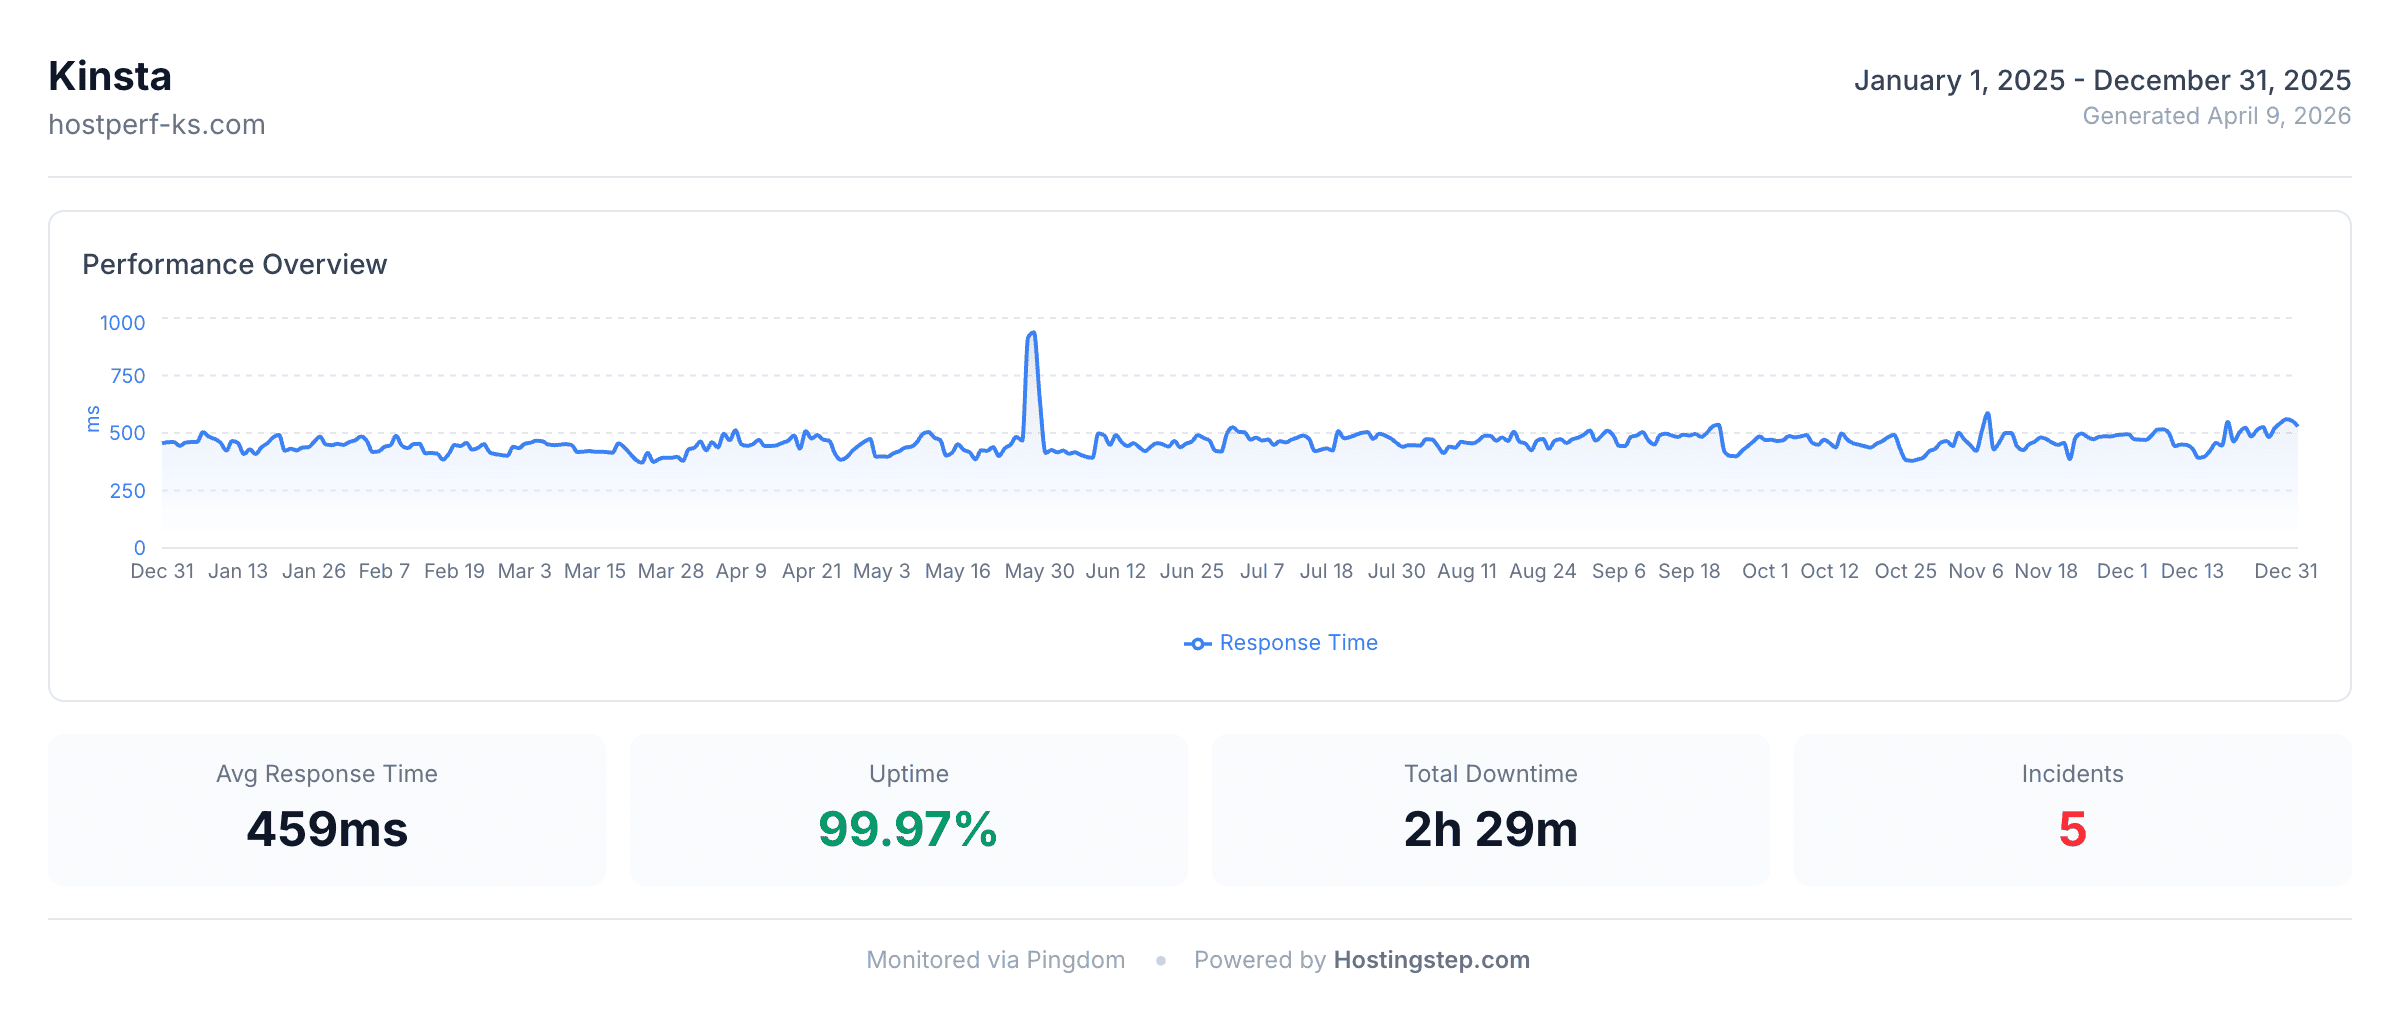
Task: Click the Monitored via Pingdom text
Action: point(995,960)
